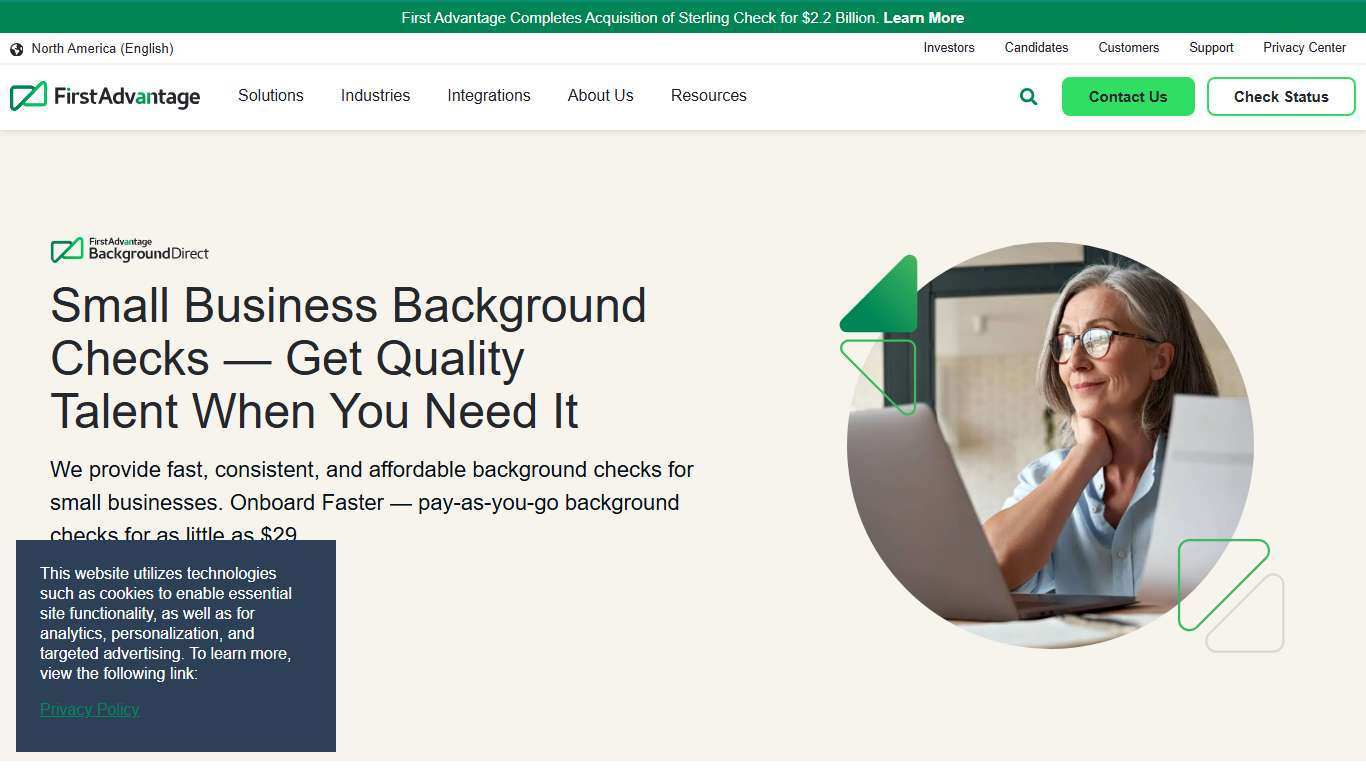The width and height of the screenshot is (1366, 768).
Task: Click the globe region selector icon
Action: 16,48
